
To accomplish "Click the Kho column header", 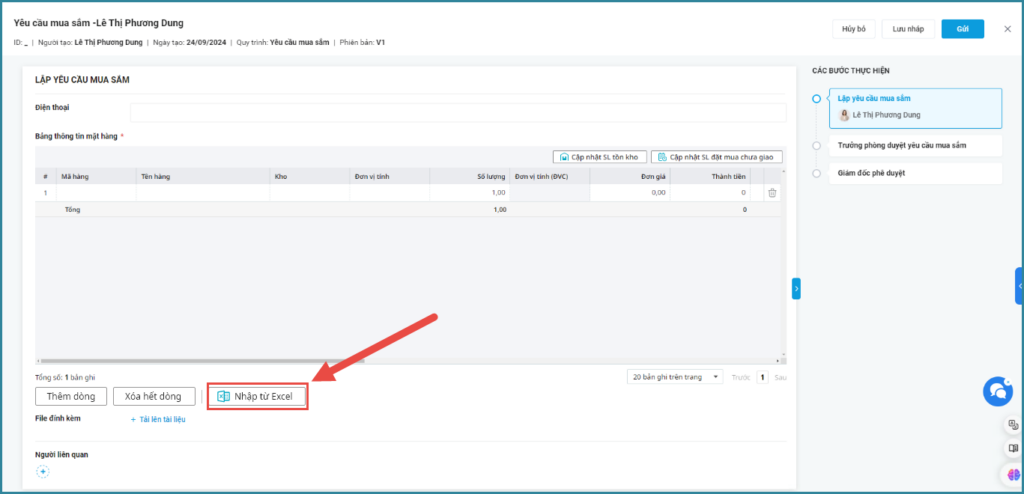I will pyautogui.click(x=310, y=176).
